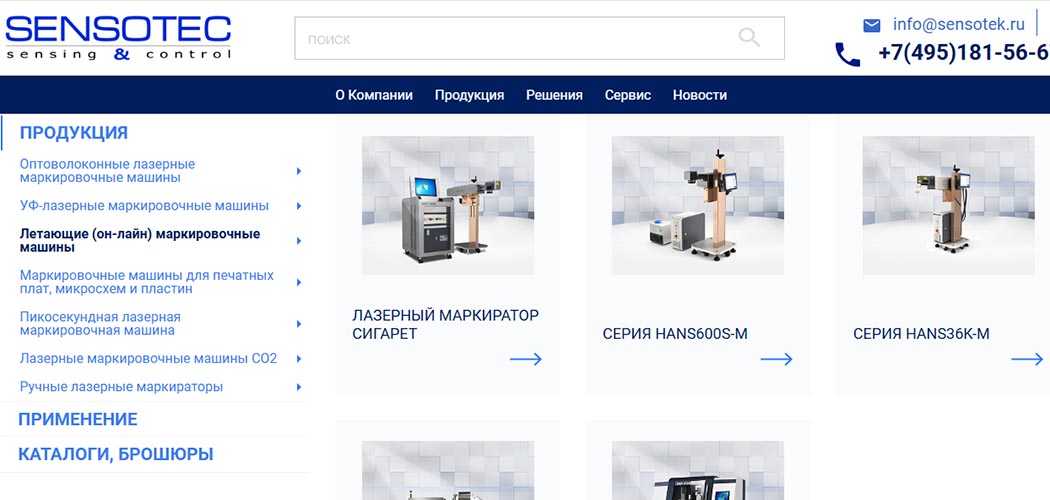This screenshot has width=1050, height=500.
Task: Open Маркировочные машины для печатных плат category
Action: point(147,282)
